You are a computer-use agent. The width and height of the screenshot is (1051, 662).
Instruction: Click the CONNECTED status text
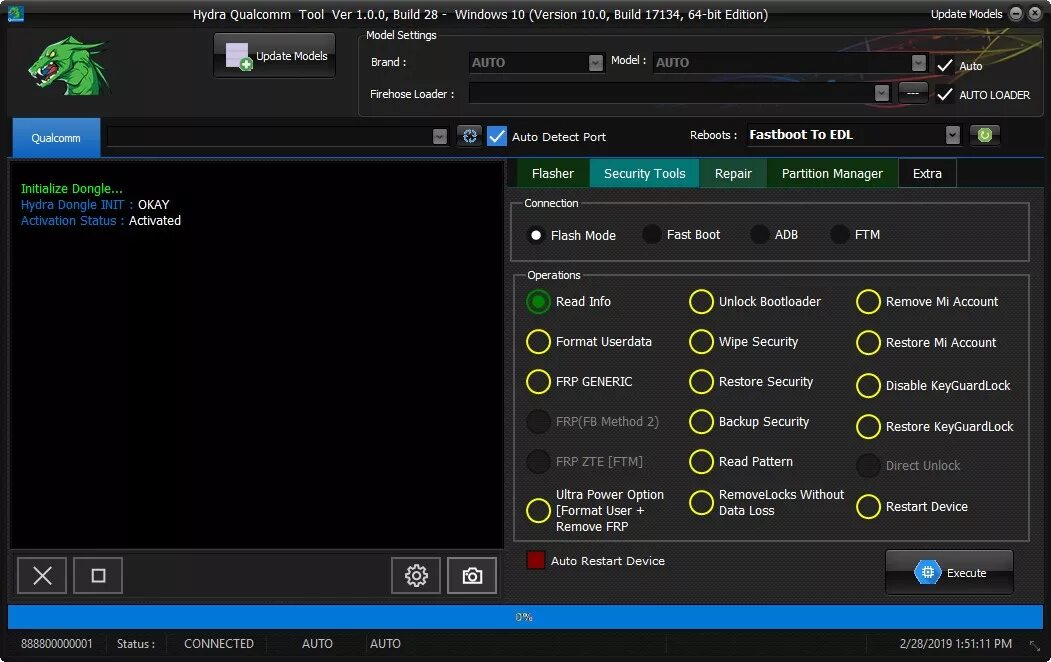(x=219, y=644)
